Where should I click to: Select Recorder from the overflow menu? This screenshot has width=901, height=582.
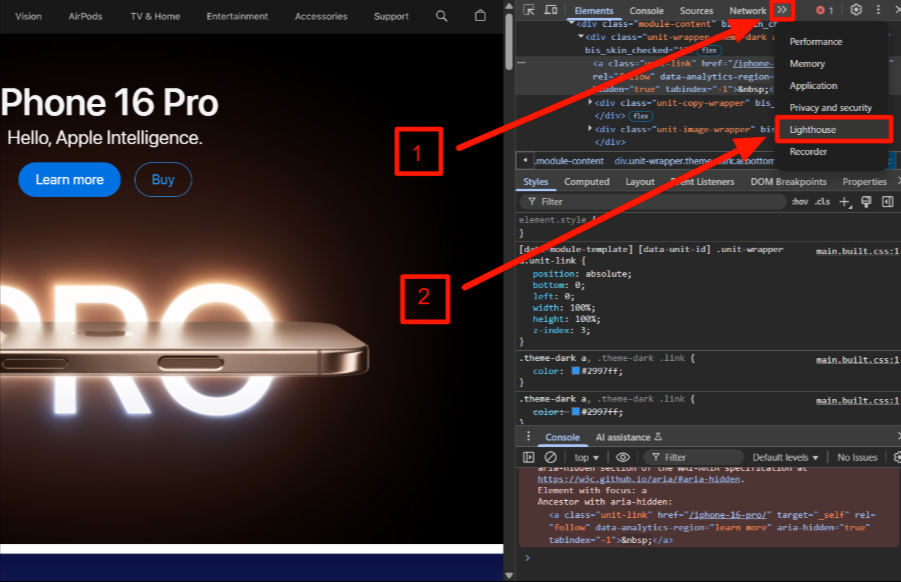(808, 152)
